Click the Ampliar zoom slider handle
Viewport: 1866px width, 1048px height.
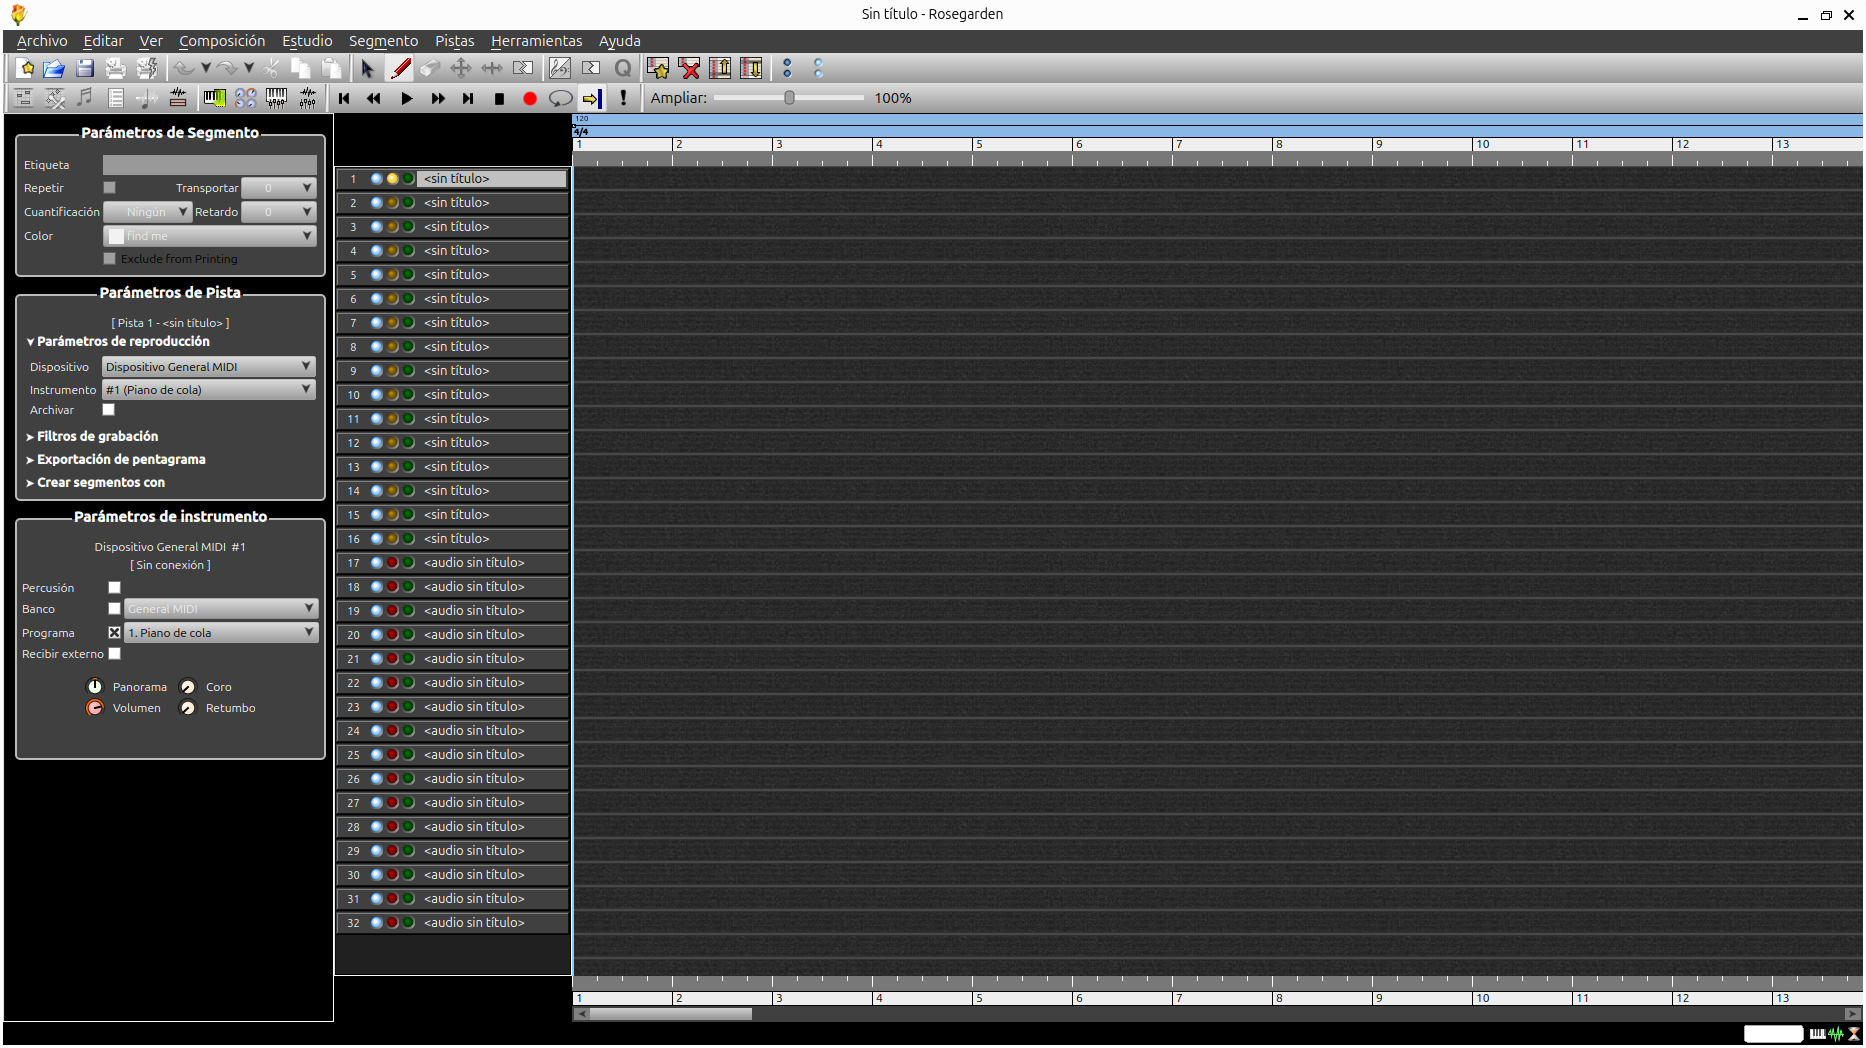[789, 98]
